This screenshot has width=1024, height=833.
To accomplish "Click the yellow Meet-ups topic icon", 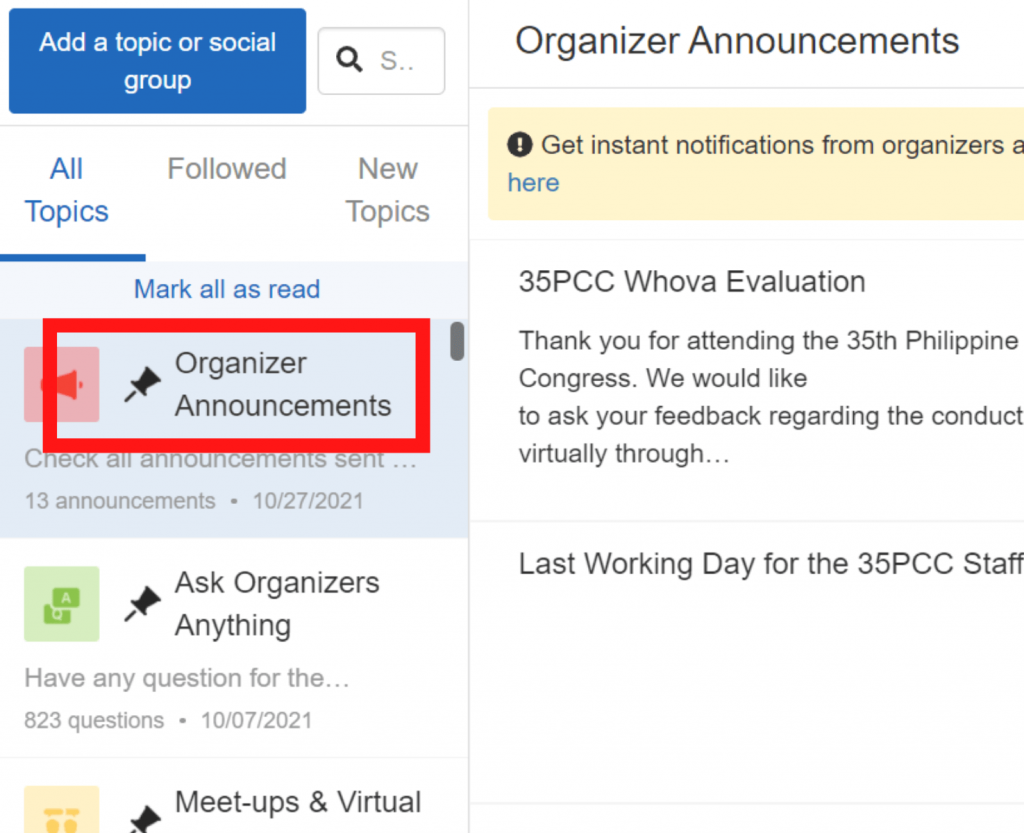I will pyautogui.click(x=61, y=812).
